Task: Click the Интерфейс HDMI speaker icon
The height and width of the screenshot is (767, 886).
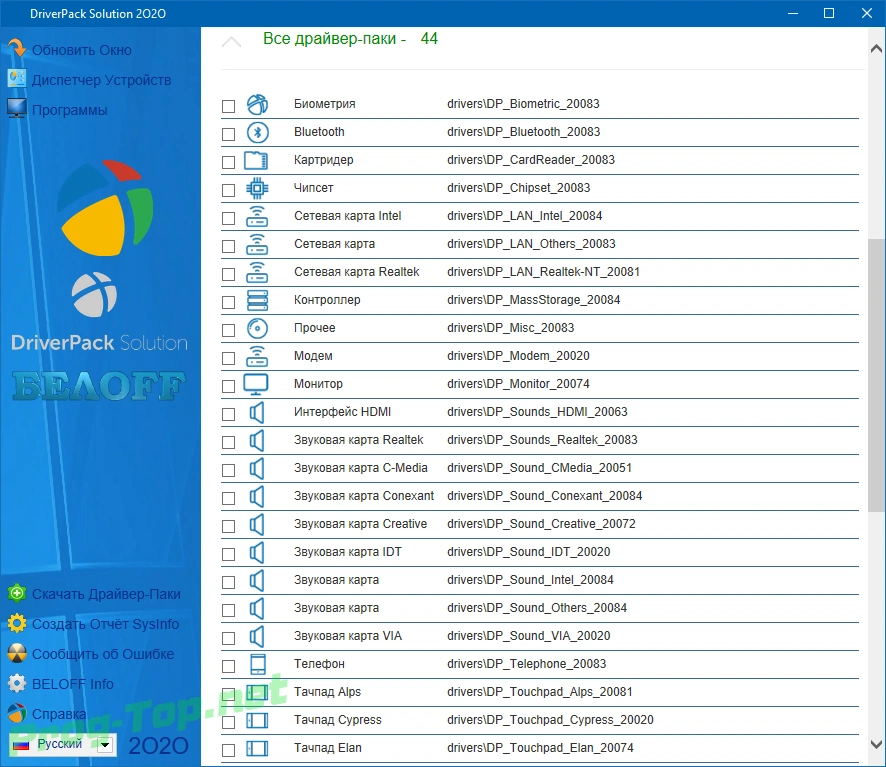Action: (257, 413)
